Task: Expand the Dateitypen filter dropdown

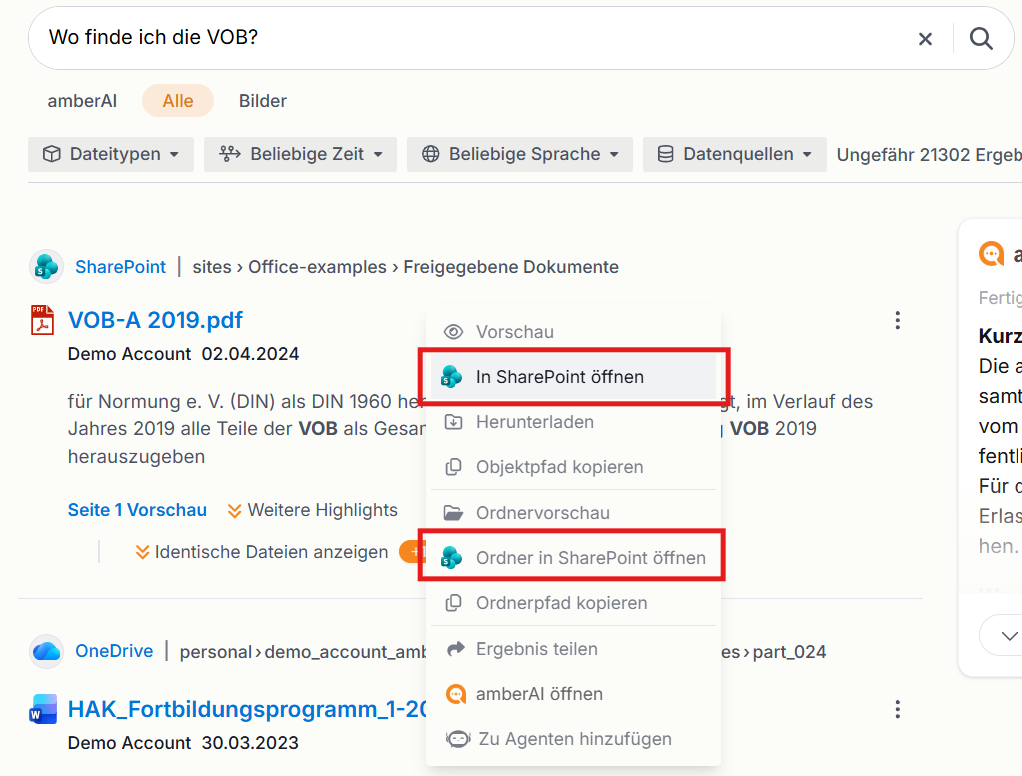Action: click(111, 154)
